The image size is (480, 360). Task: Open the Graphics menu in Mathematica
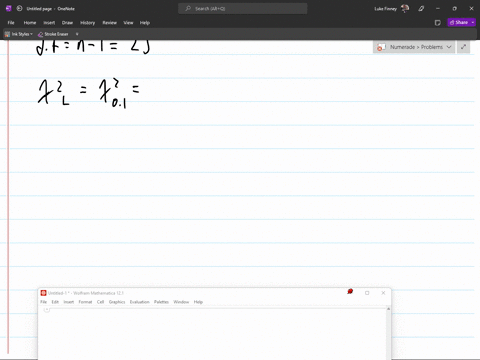tap(117, 302)
